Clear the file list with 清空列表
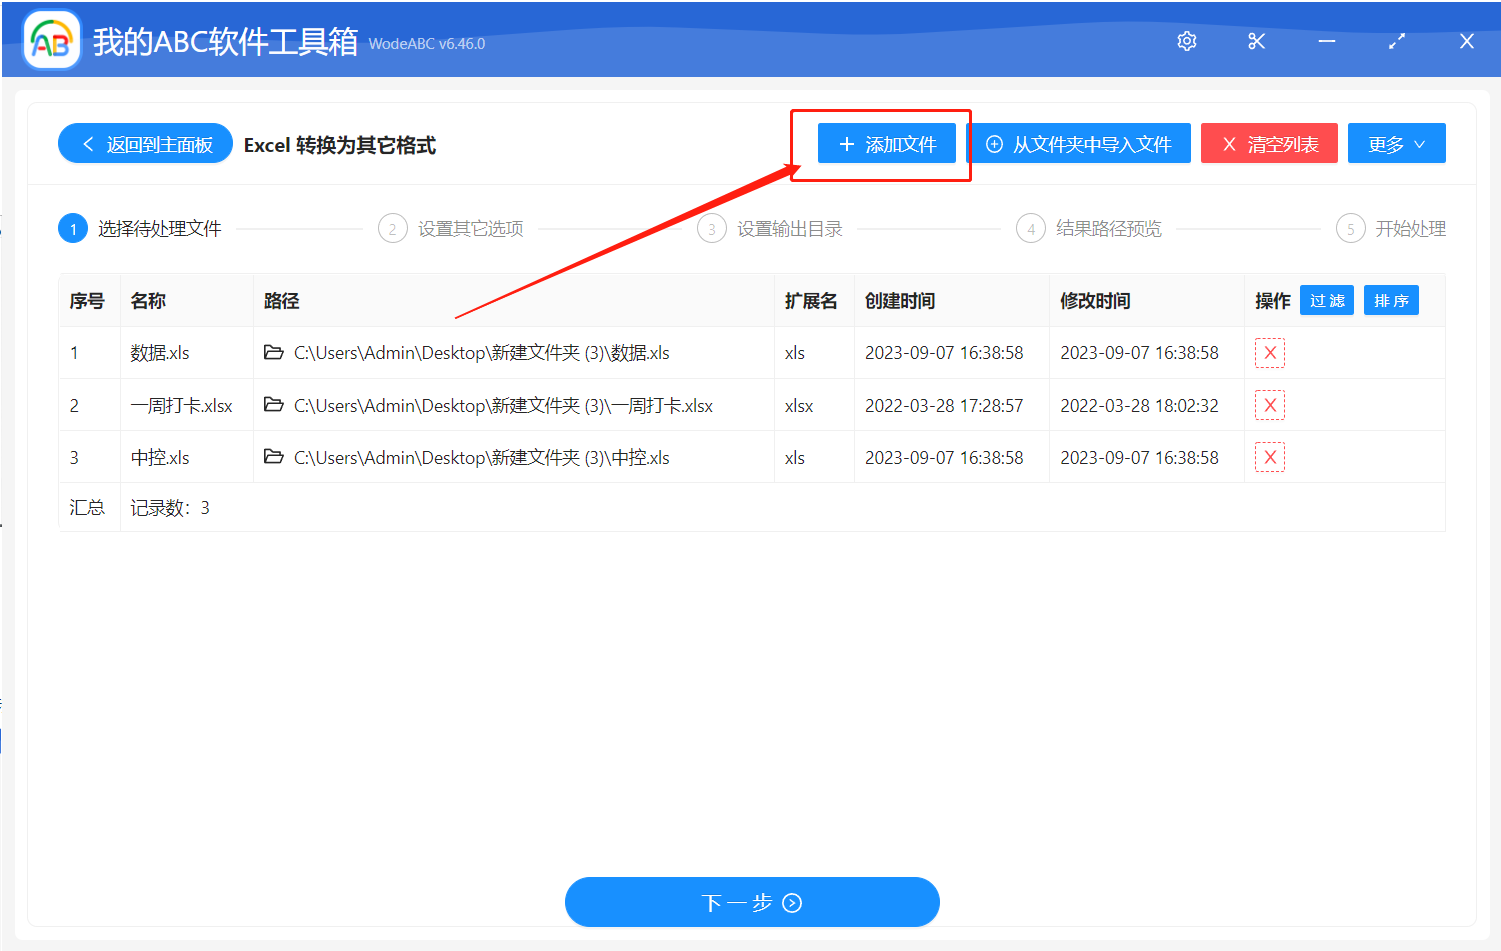The image size is (1501, 951). click(1269, 143)
